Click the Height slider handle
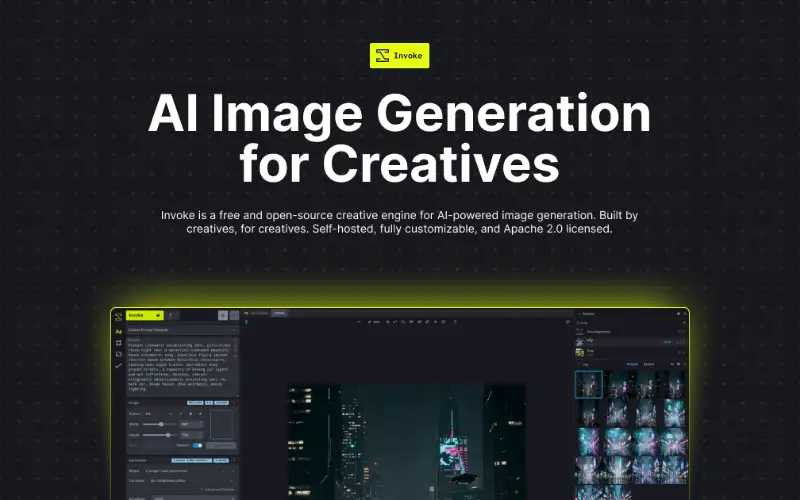 pos(168,435)
